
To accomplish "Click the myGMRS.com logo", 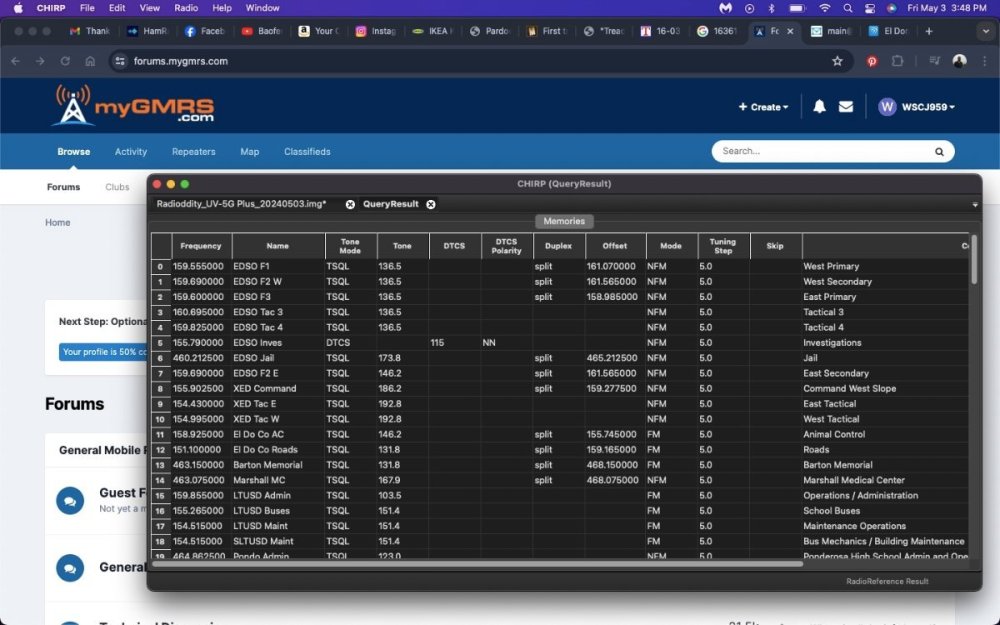I will click(x=134, y=106).
